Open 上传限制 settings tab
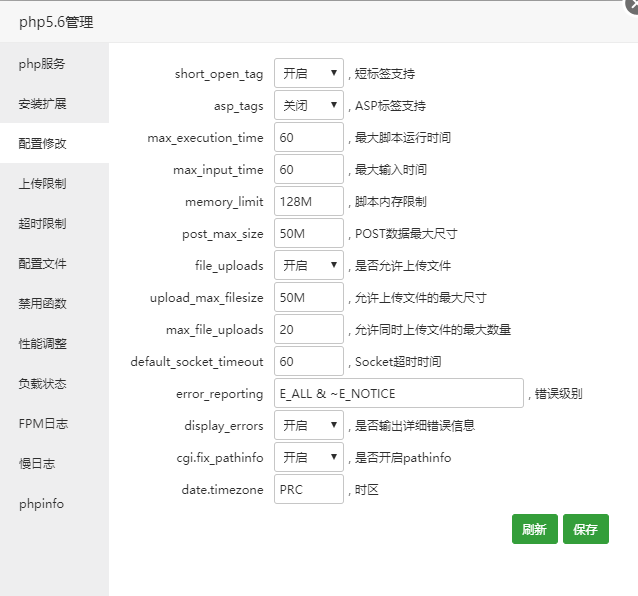638x596 pixels. tap(55, 183)
